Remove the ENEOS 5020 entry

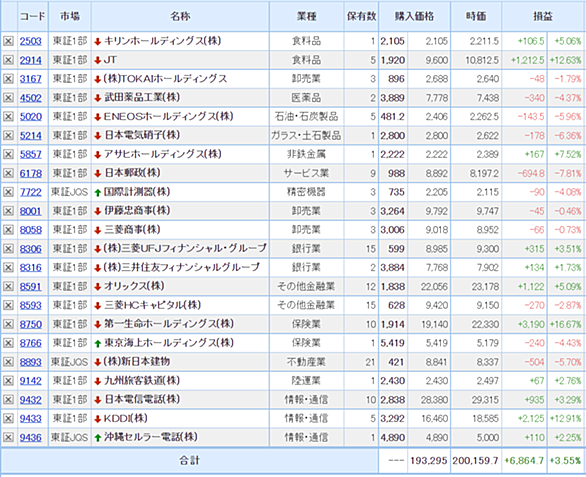coord(8,117)
